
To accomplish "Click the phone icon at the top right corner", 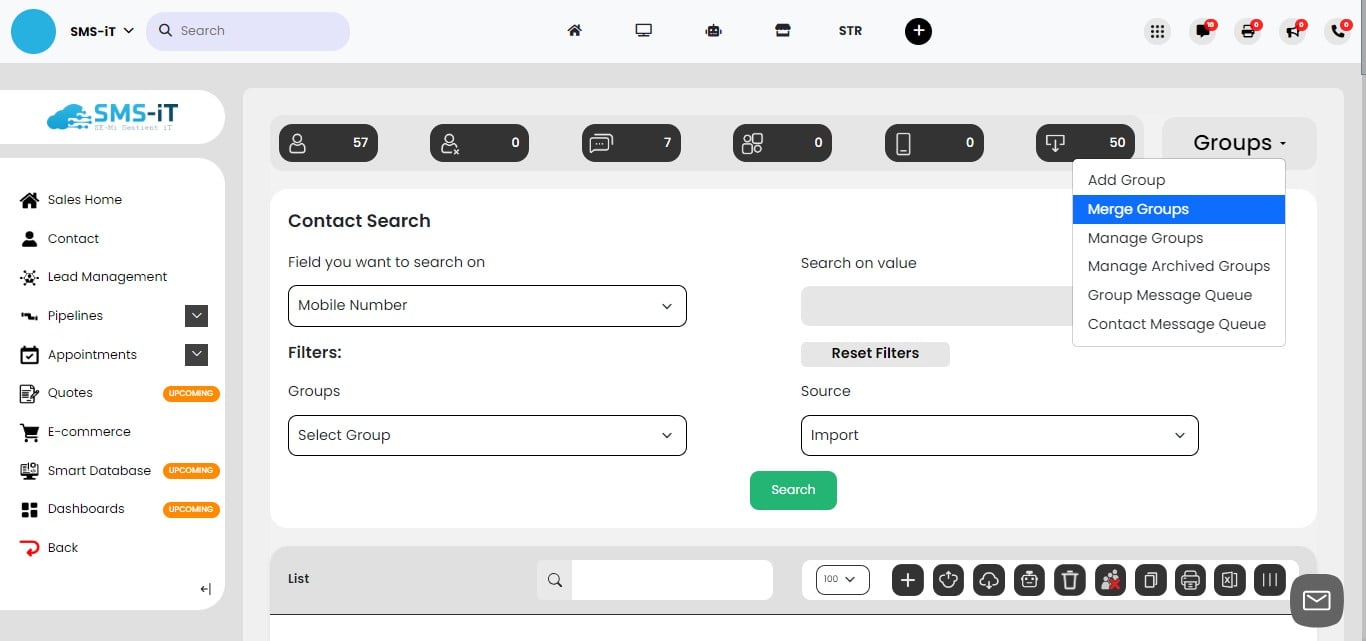I will 1338,31.
